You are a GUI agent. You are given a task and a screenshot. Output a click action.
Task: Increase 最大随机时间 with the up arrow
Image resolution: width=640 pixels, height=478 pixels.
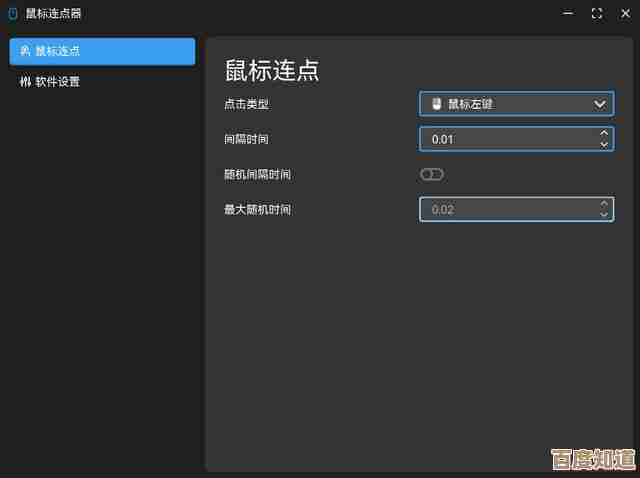pos(603,203)
